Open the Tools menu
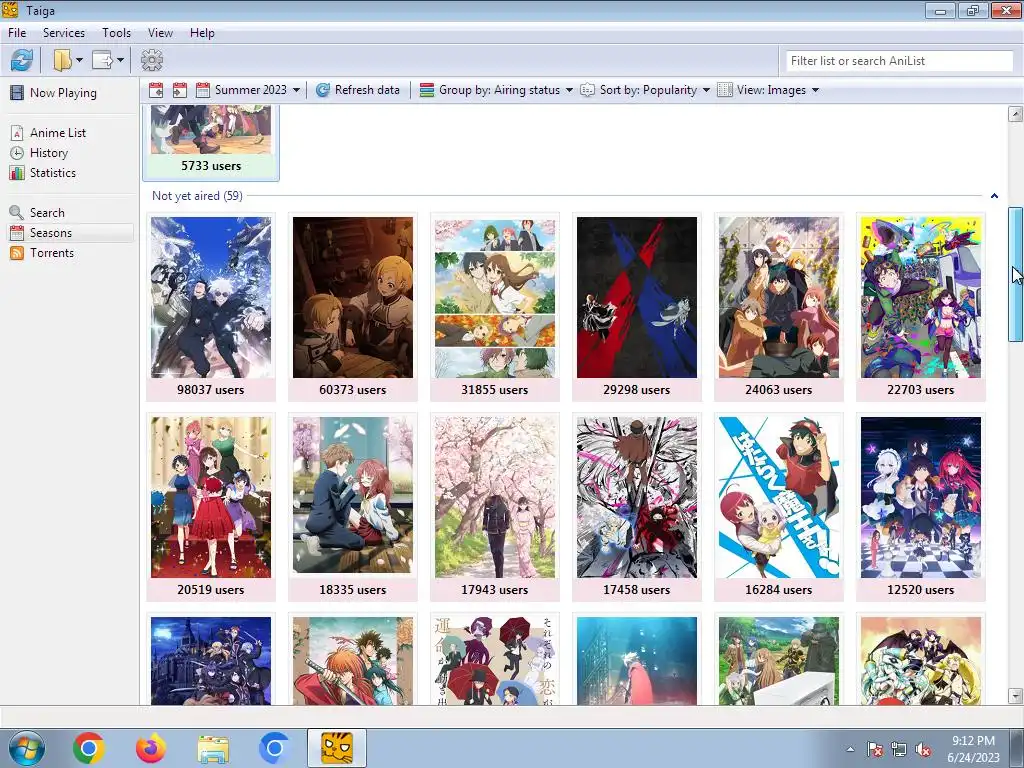Screen dimensions: 1024x768 pyautogui.click(x=116, y=33)
